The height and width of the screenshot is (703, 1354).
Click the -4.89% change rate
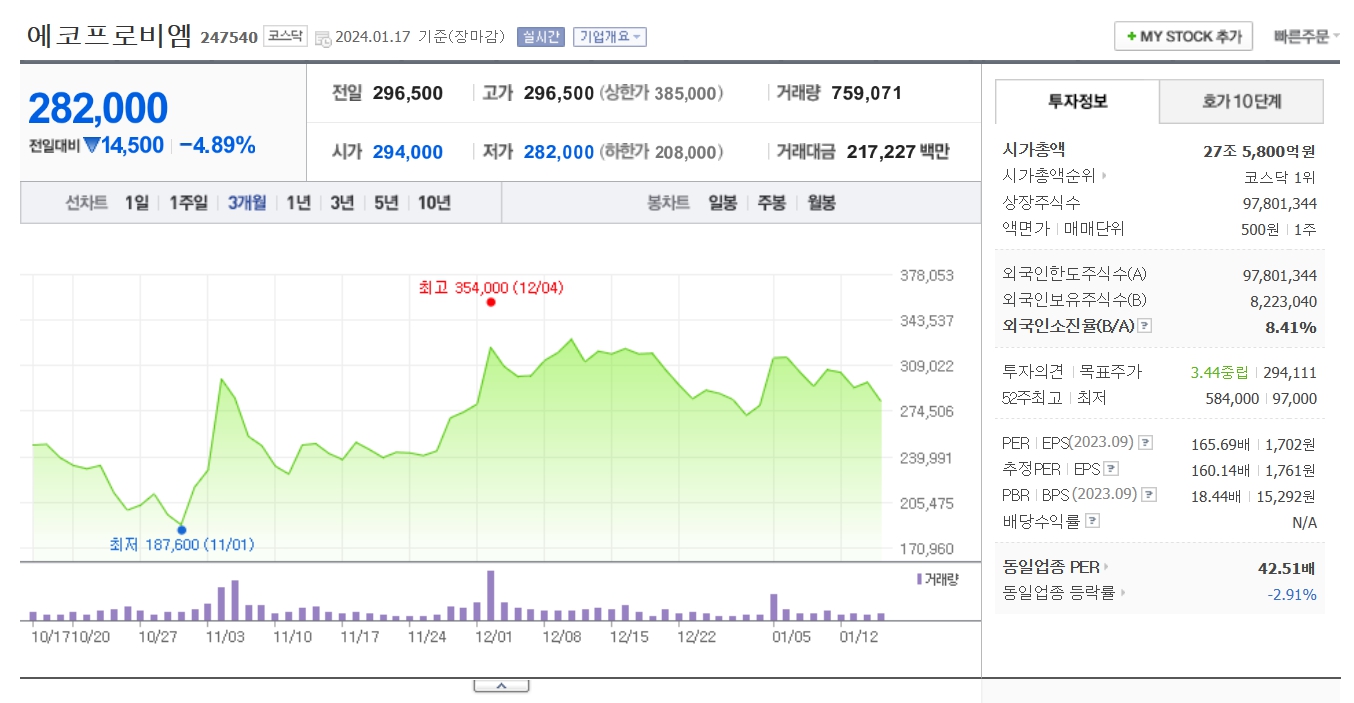point(218,145)
